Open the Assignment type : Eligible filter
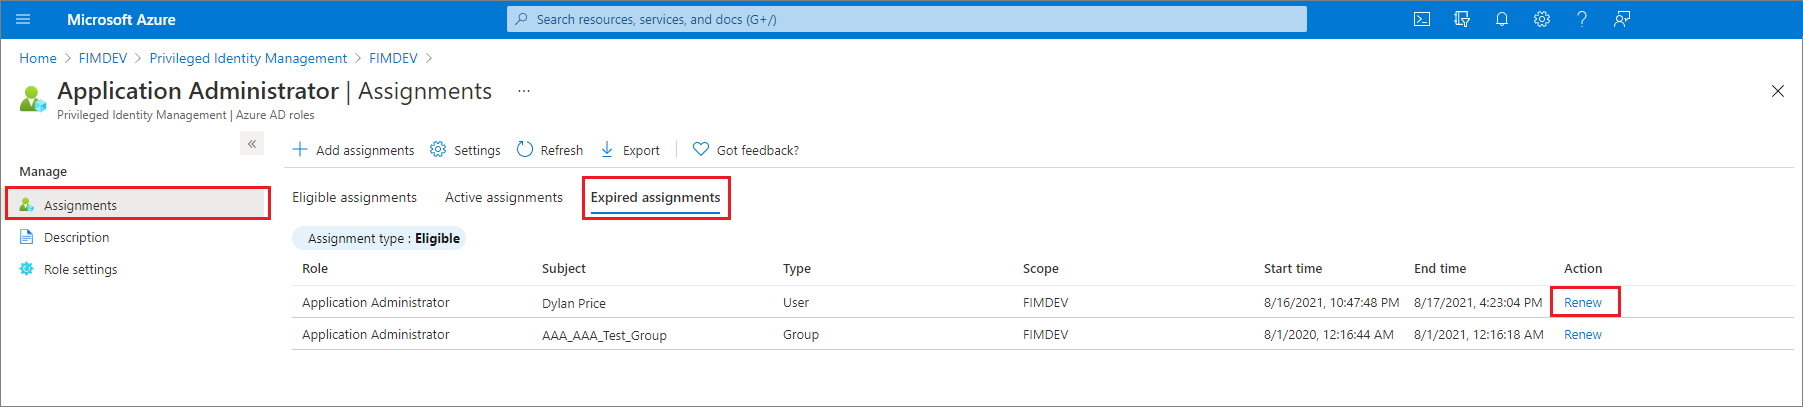Screen dimensions: 1803x407 [379, 238]
